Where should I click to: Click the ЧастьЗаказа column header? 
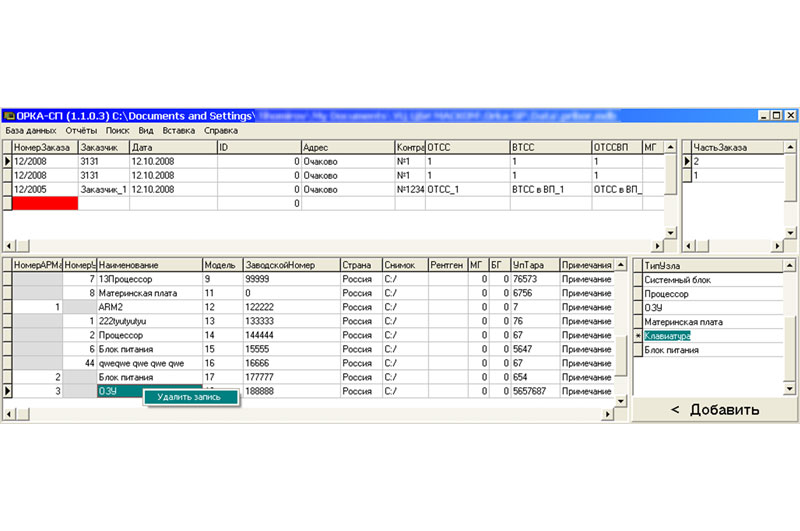click(x=737, y=147)
